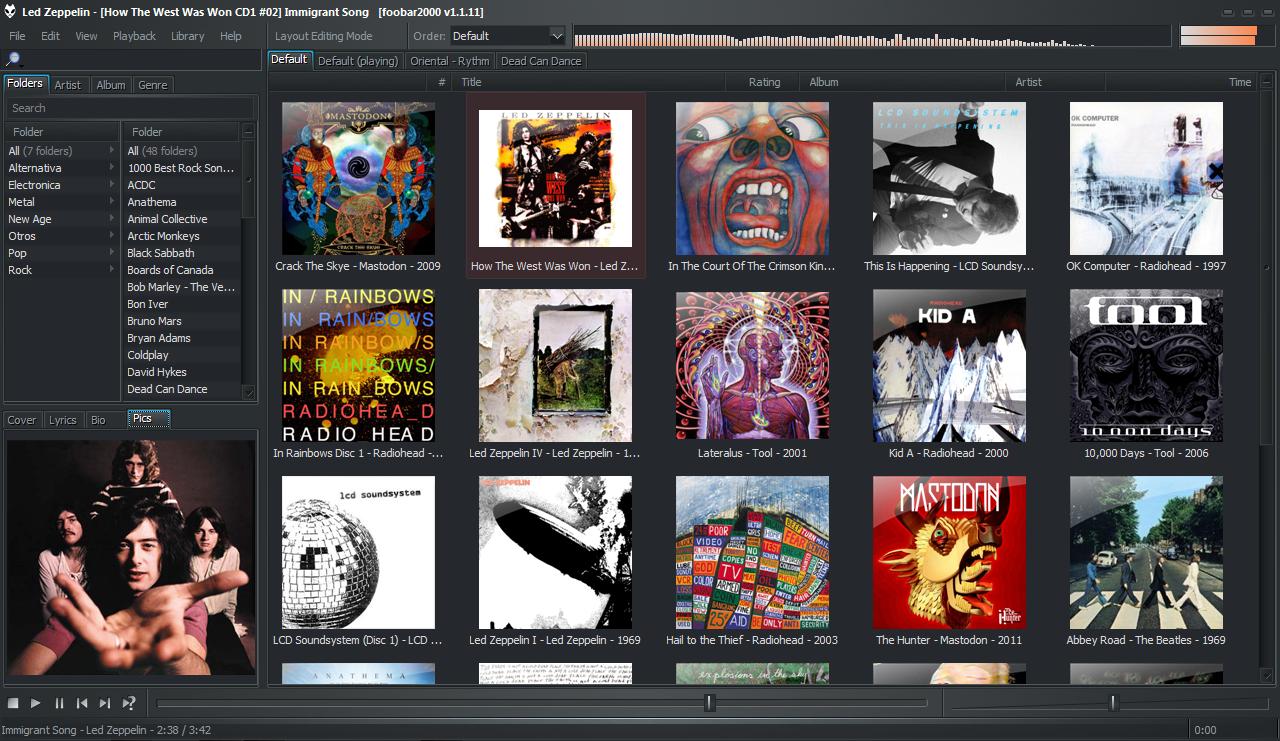Show the Lyrics tab
Image resolution: width=1280 pixels, height=741 pixels.
pos(63,420)
